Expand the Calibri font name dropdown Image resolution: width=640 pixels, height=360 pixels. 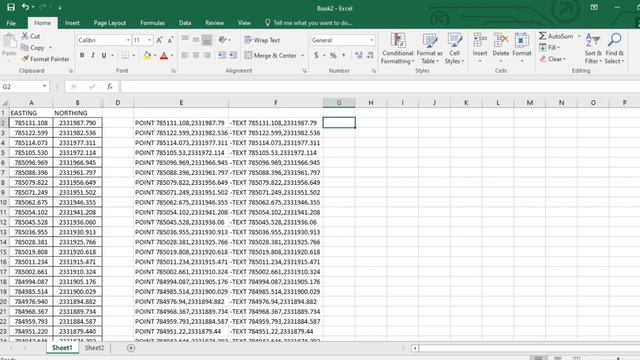point(128,40)
